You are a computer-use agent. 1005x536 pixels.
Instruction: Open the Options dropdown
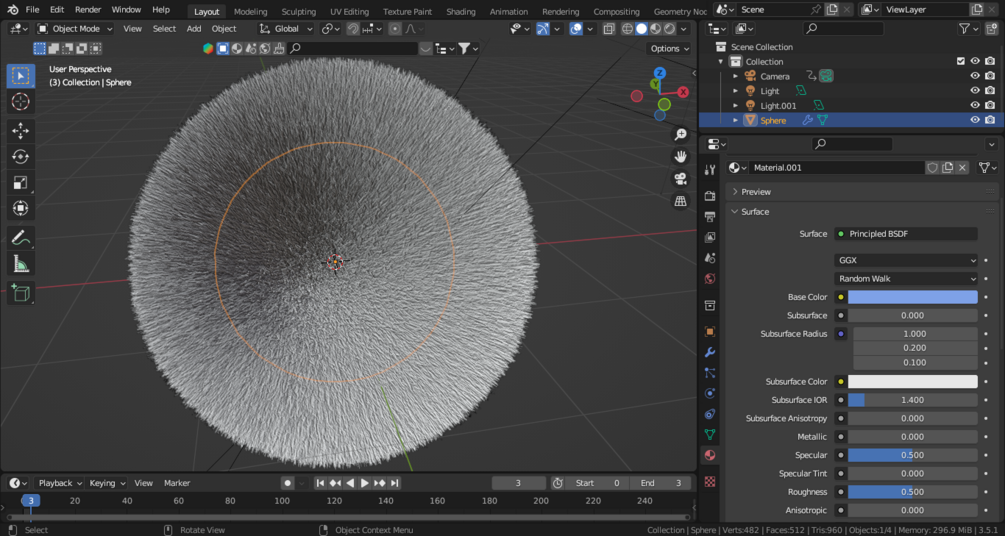[x=669, y=48]
